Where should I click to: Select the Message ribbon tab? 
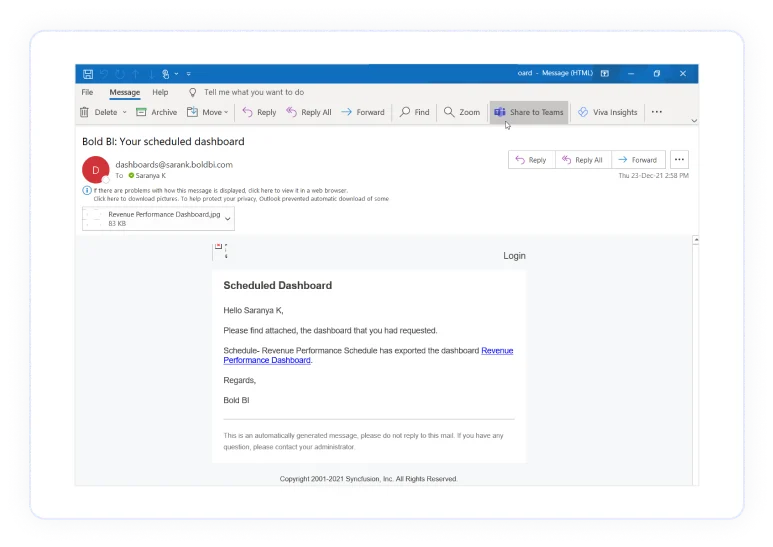click(125, 92)
